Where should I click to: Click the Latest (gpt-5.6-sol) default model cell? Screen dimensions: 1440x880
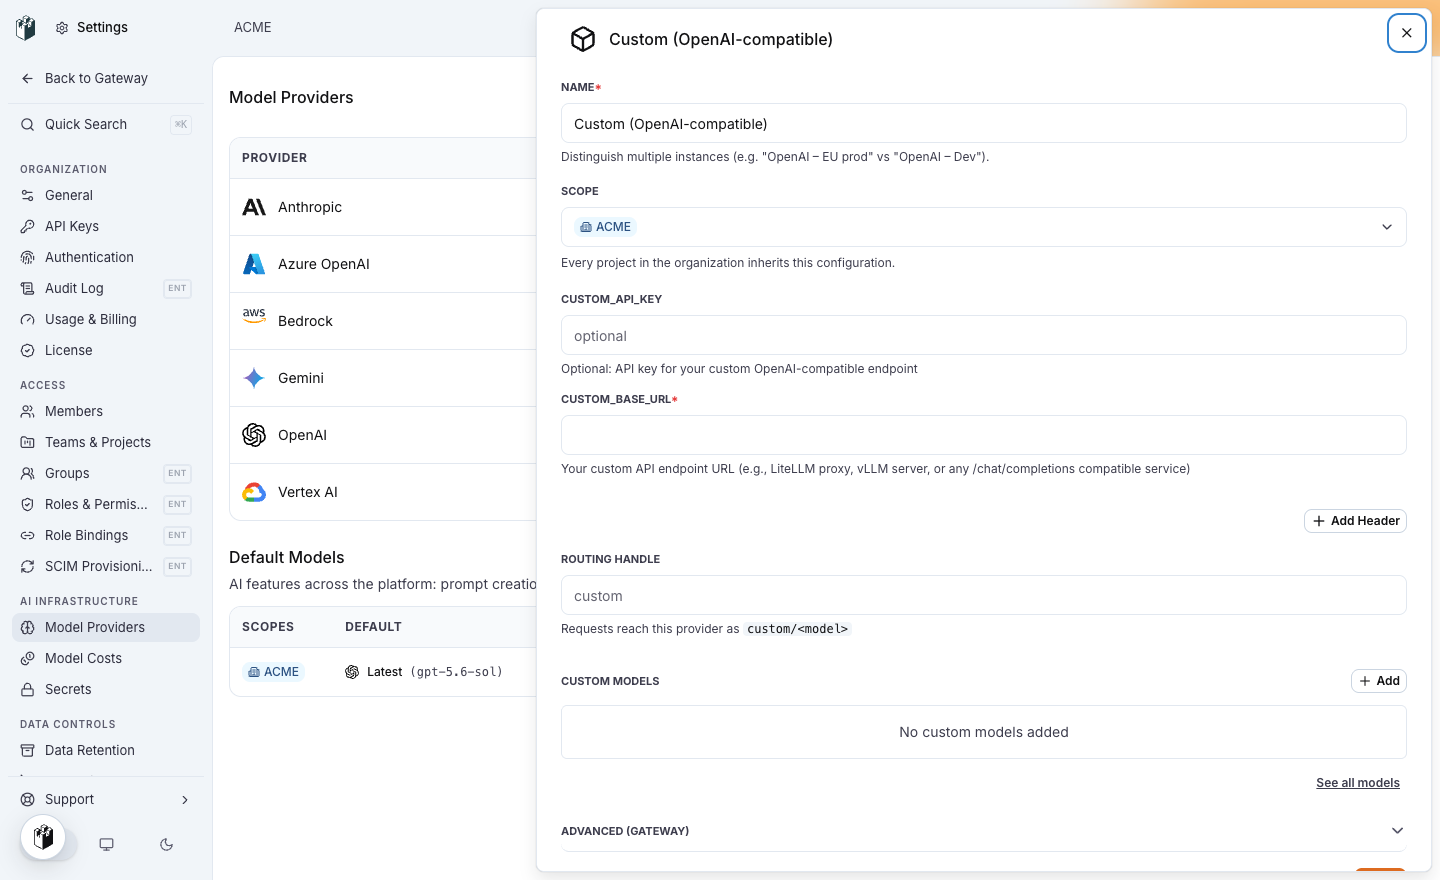pos(424,672)
